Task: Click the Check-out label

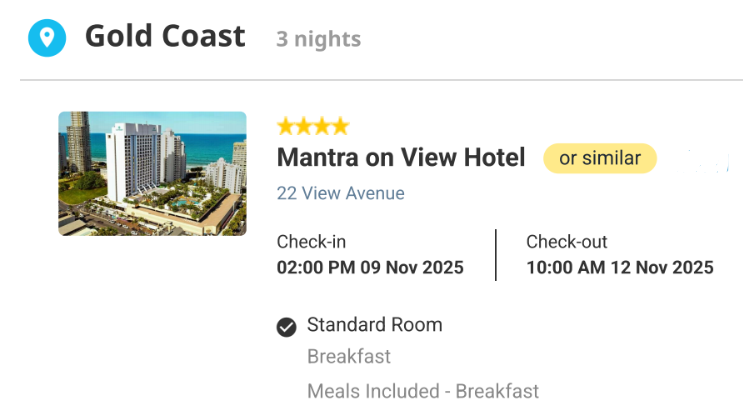Action: [x=567, y=242]
